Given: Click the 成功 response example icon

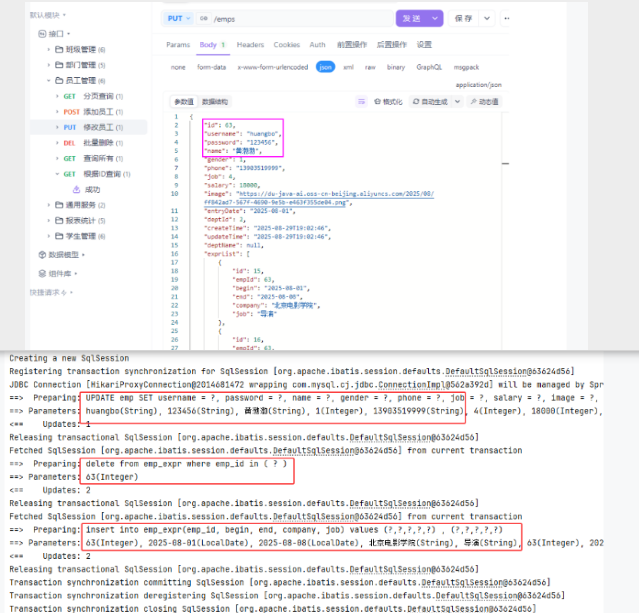Looking at the screenshot, I should pyautogui.click(x=76, y=188).
